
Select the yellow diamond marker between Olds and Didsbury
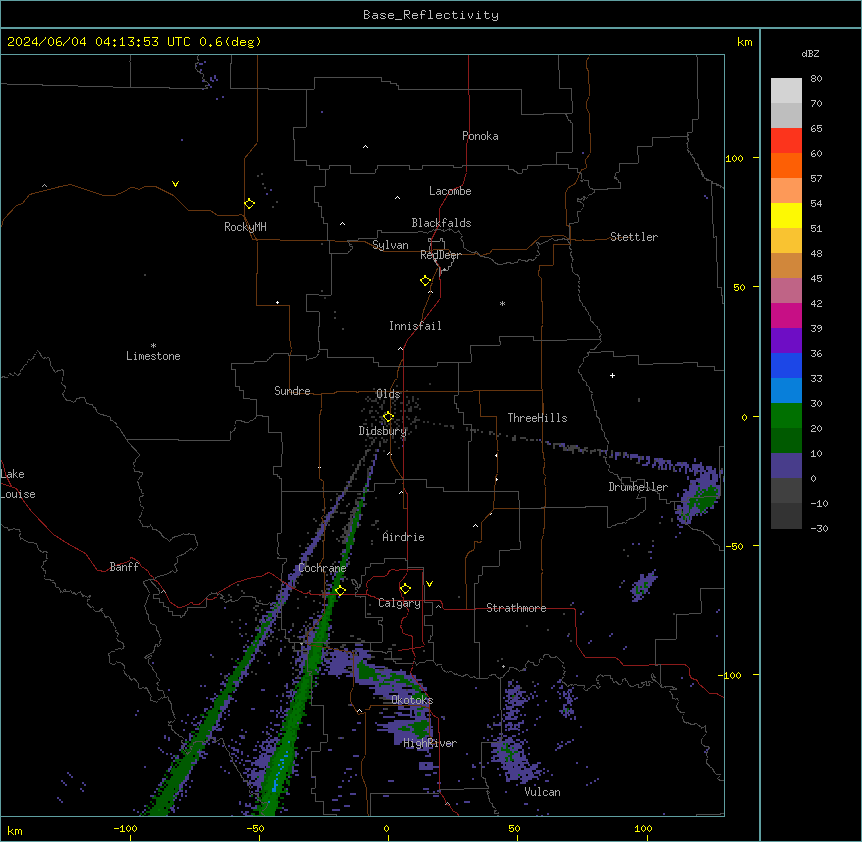(x=388, y=417)
